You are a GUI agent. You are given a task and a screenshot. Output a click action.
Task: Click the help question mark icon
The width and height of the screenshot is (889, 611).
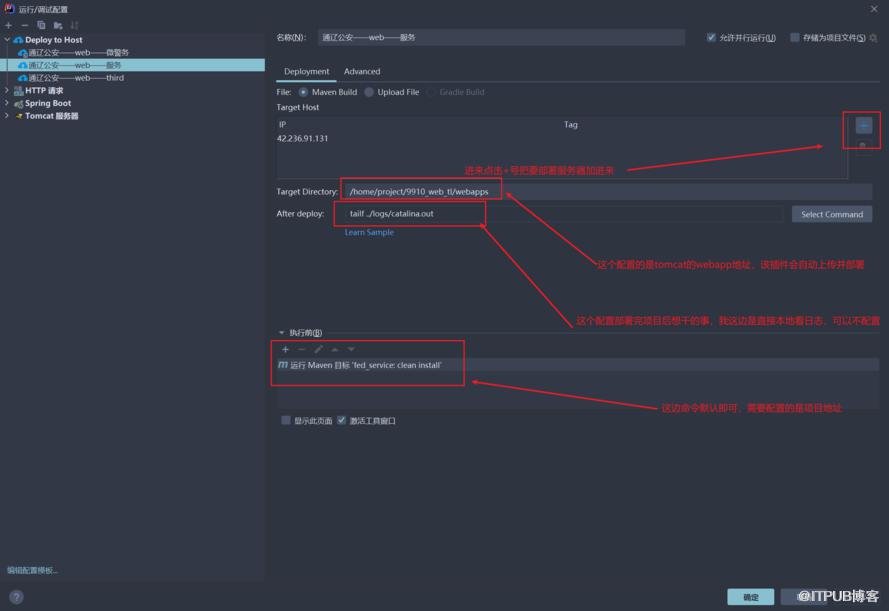pyautogui.click(x=16, y=597)
